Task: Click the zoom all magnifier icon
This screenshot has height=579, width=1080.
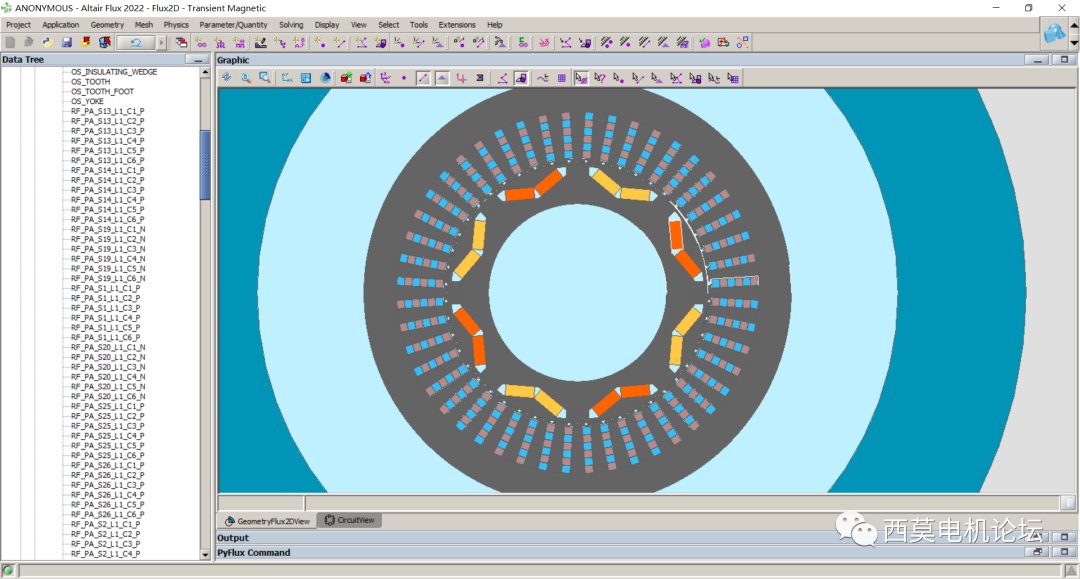Action: (245, 77)
